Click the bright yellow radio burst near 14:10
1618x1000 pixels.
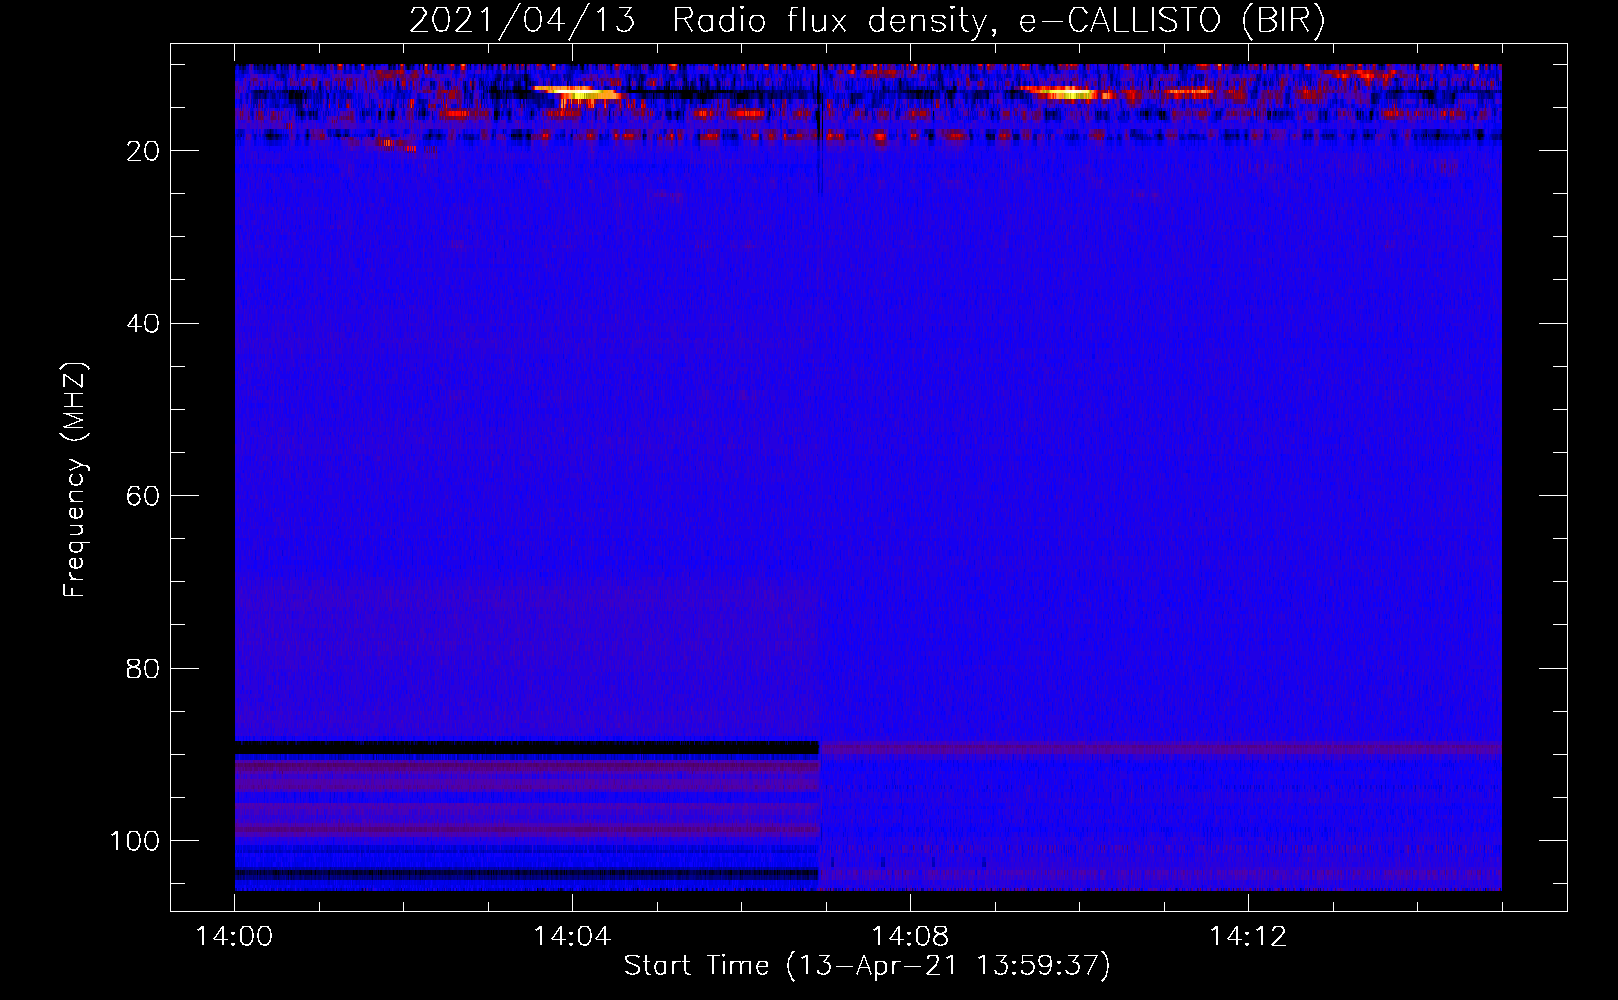(1067, 93)
